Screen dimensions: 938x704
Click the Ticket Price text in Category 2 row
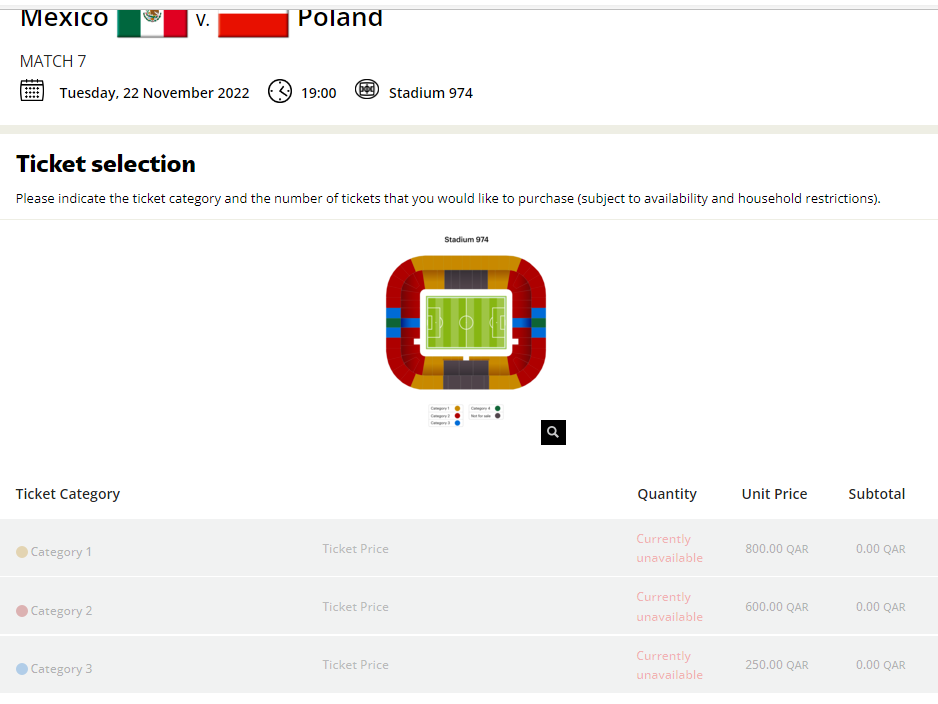tap(355, 607)
